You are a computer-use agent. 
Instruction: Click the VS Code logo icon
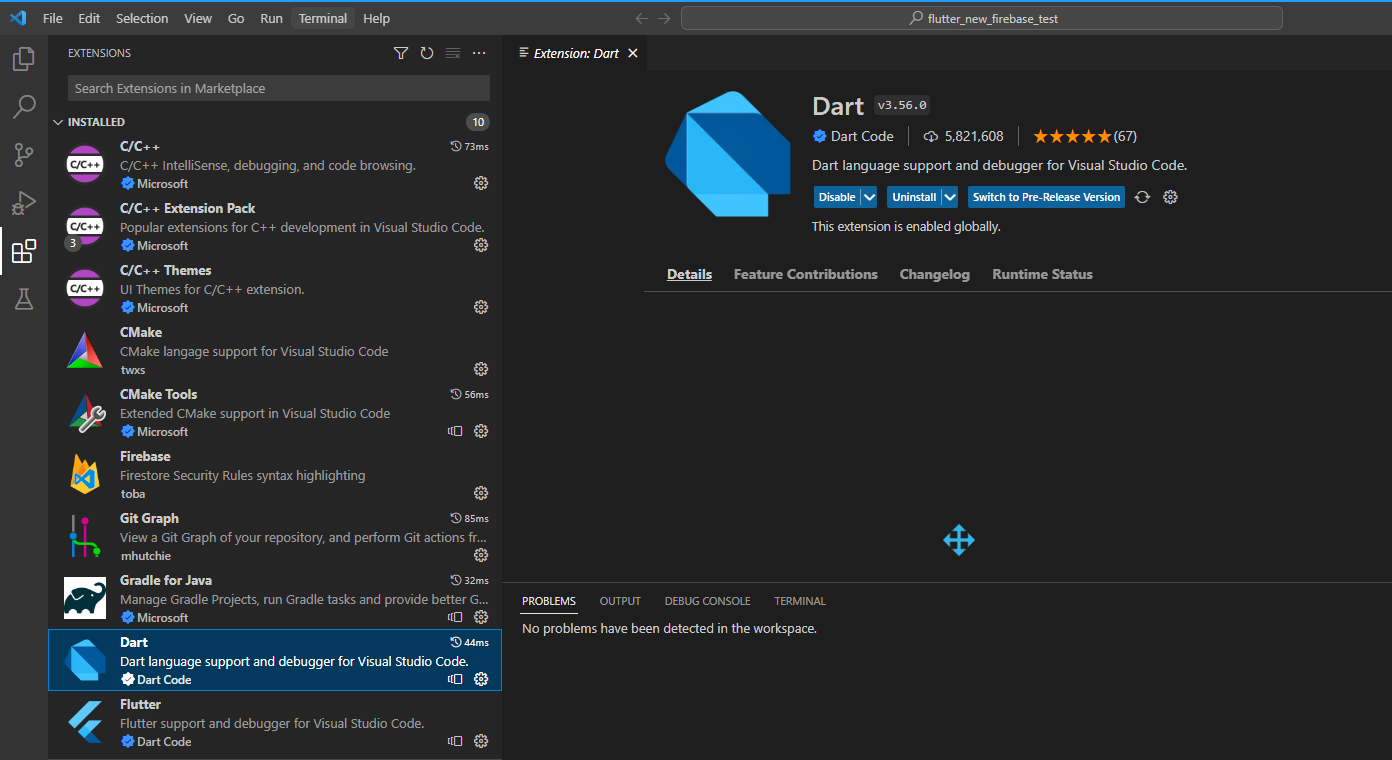[18, 18]
